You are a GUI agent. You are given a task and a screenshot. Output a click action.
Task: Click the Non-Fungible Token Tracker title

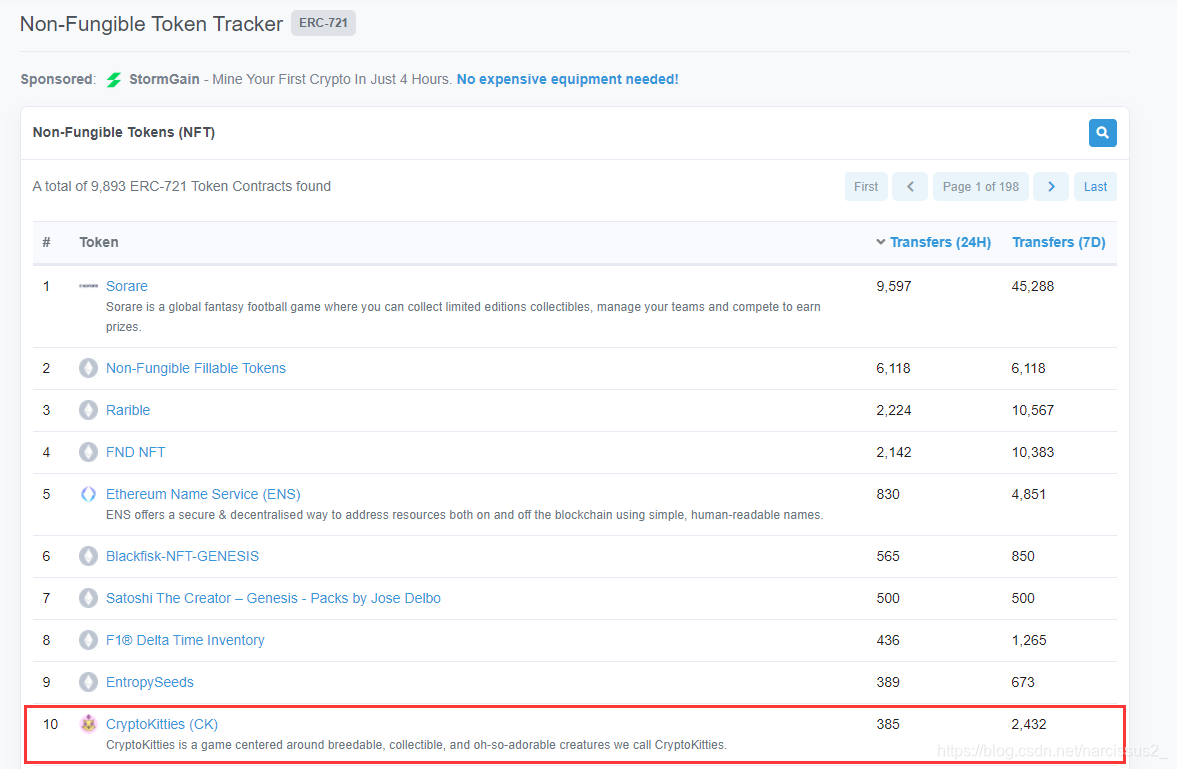[151, 24]
